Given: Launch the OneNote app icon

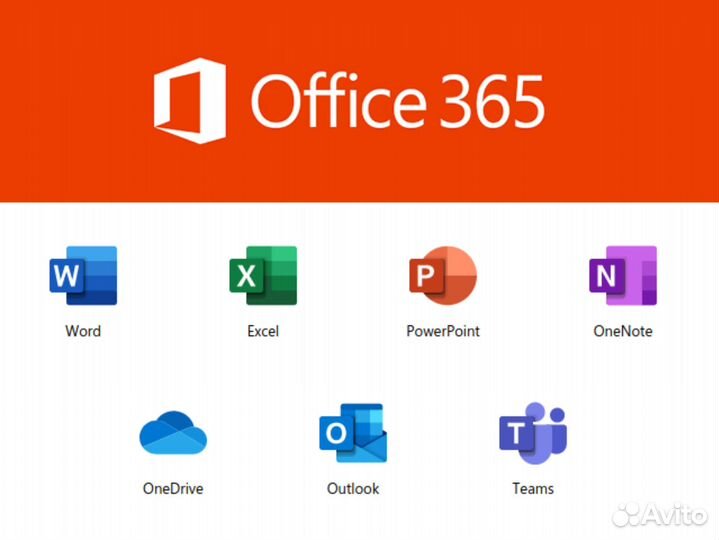Looking at the screenshot, I should pyautogui.click(x=623, y=276).
